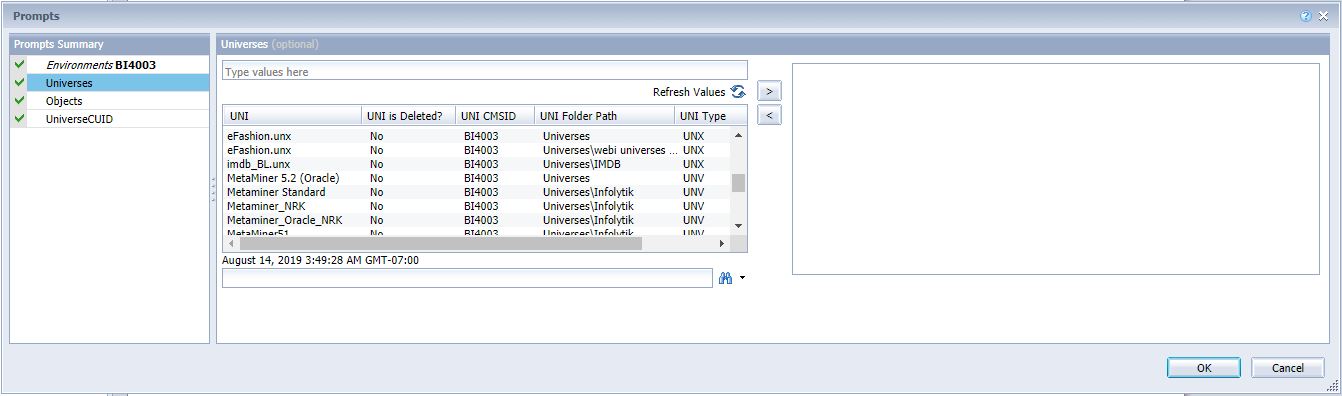Click the vertical scrollbar thumb
This screenshot has width=1342, height=396.
739,182
